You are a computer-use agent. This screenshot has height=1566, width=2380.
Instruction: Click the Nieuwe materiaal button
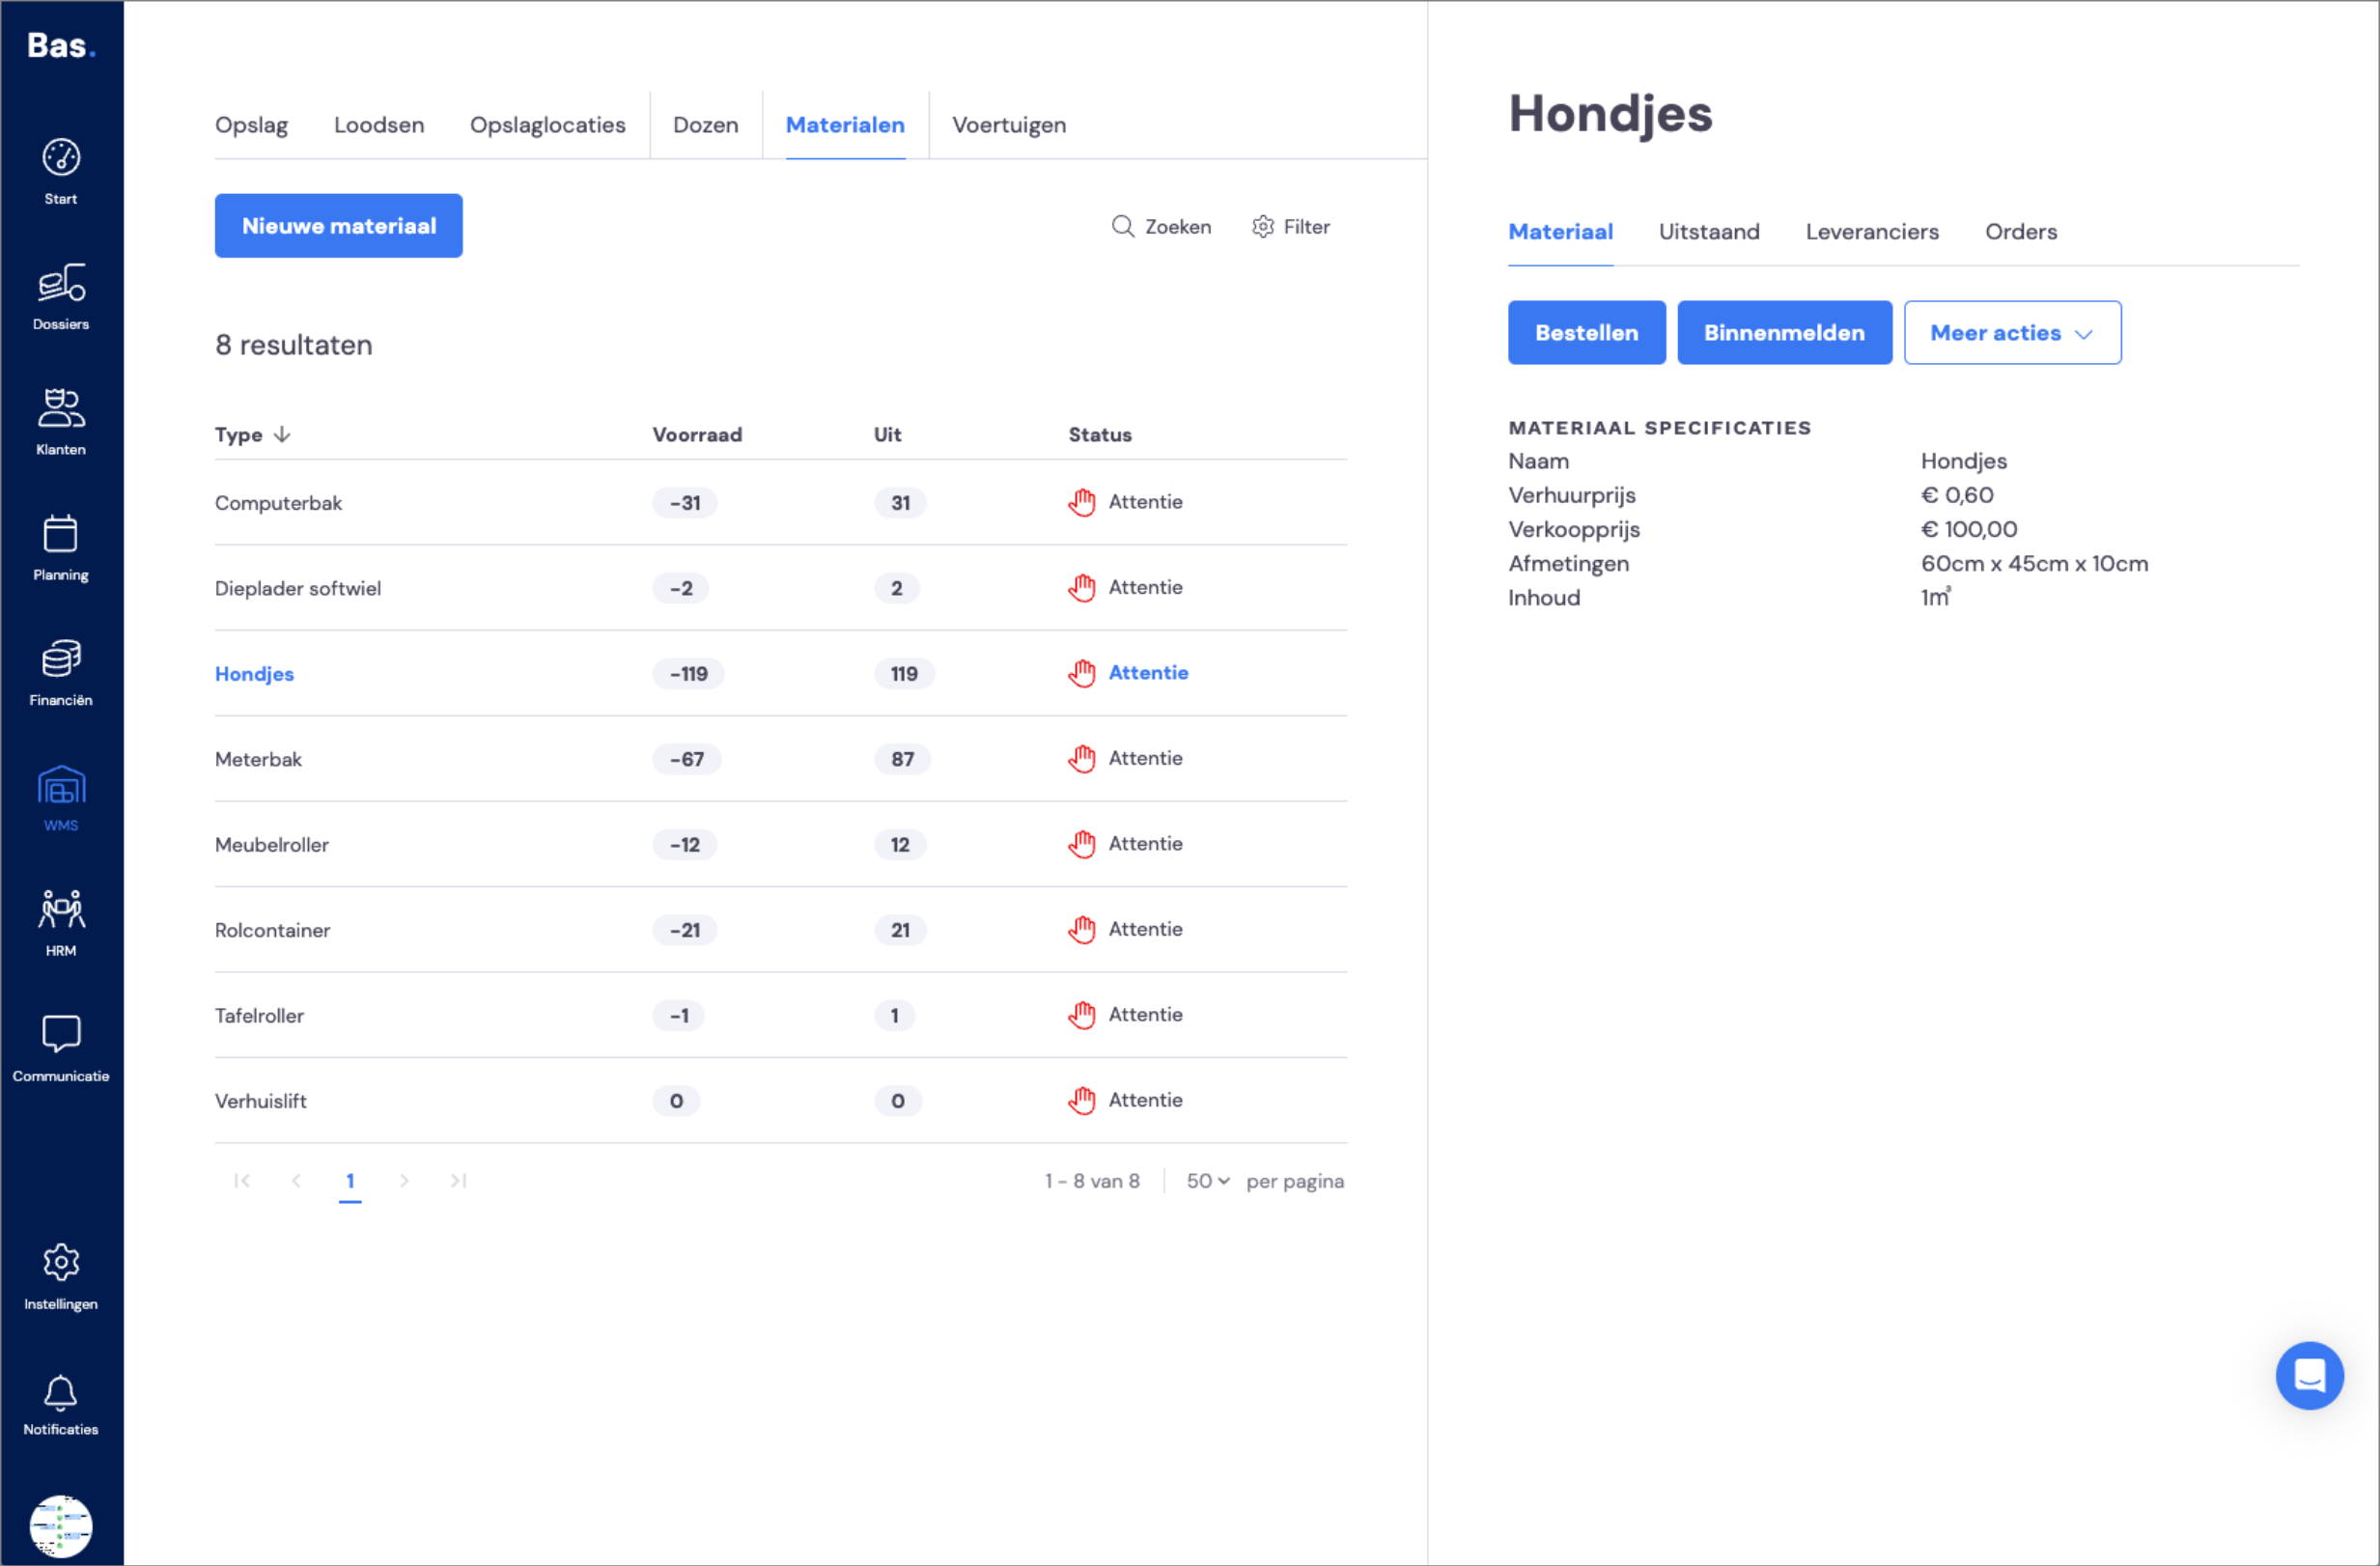pos(338,225)
